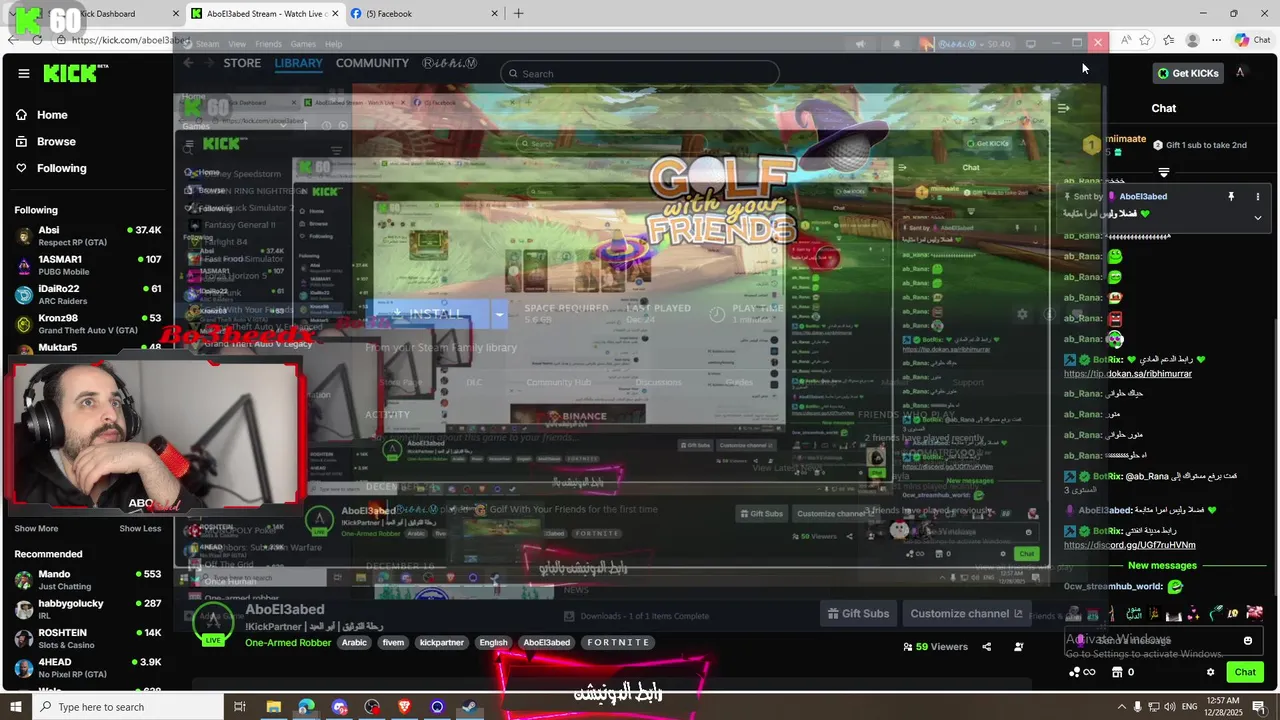Open chat settings gear icon

click(1210, 672)
